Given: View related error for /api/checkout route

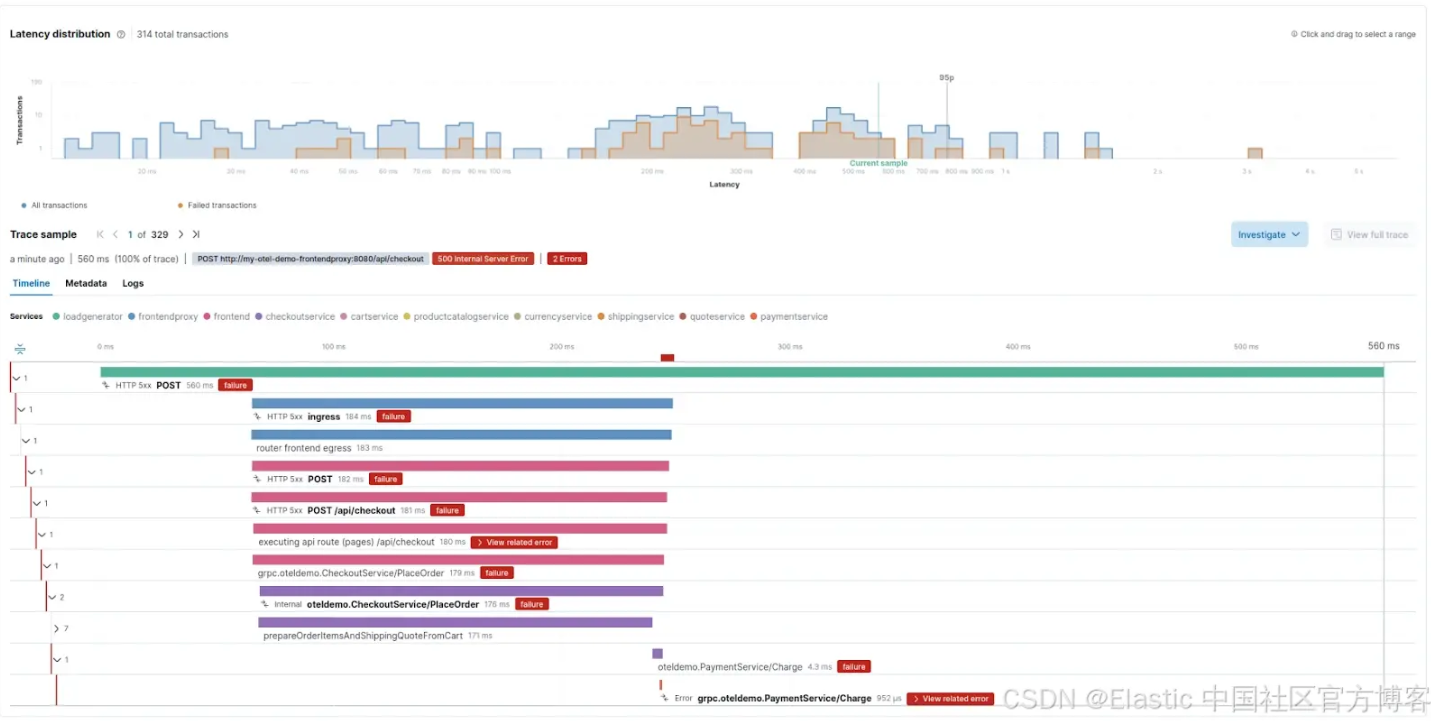Looking at the screenshot, I should pyautogui.click(x=514, y=543).
